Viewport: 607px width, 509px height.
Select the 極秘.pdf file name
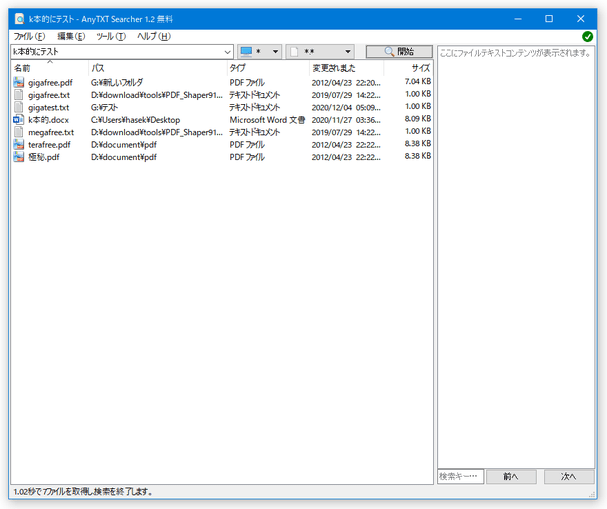coord(43,157)
